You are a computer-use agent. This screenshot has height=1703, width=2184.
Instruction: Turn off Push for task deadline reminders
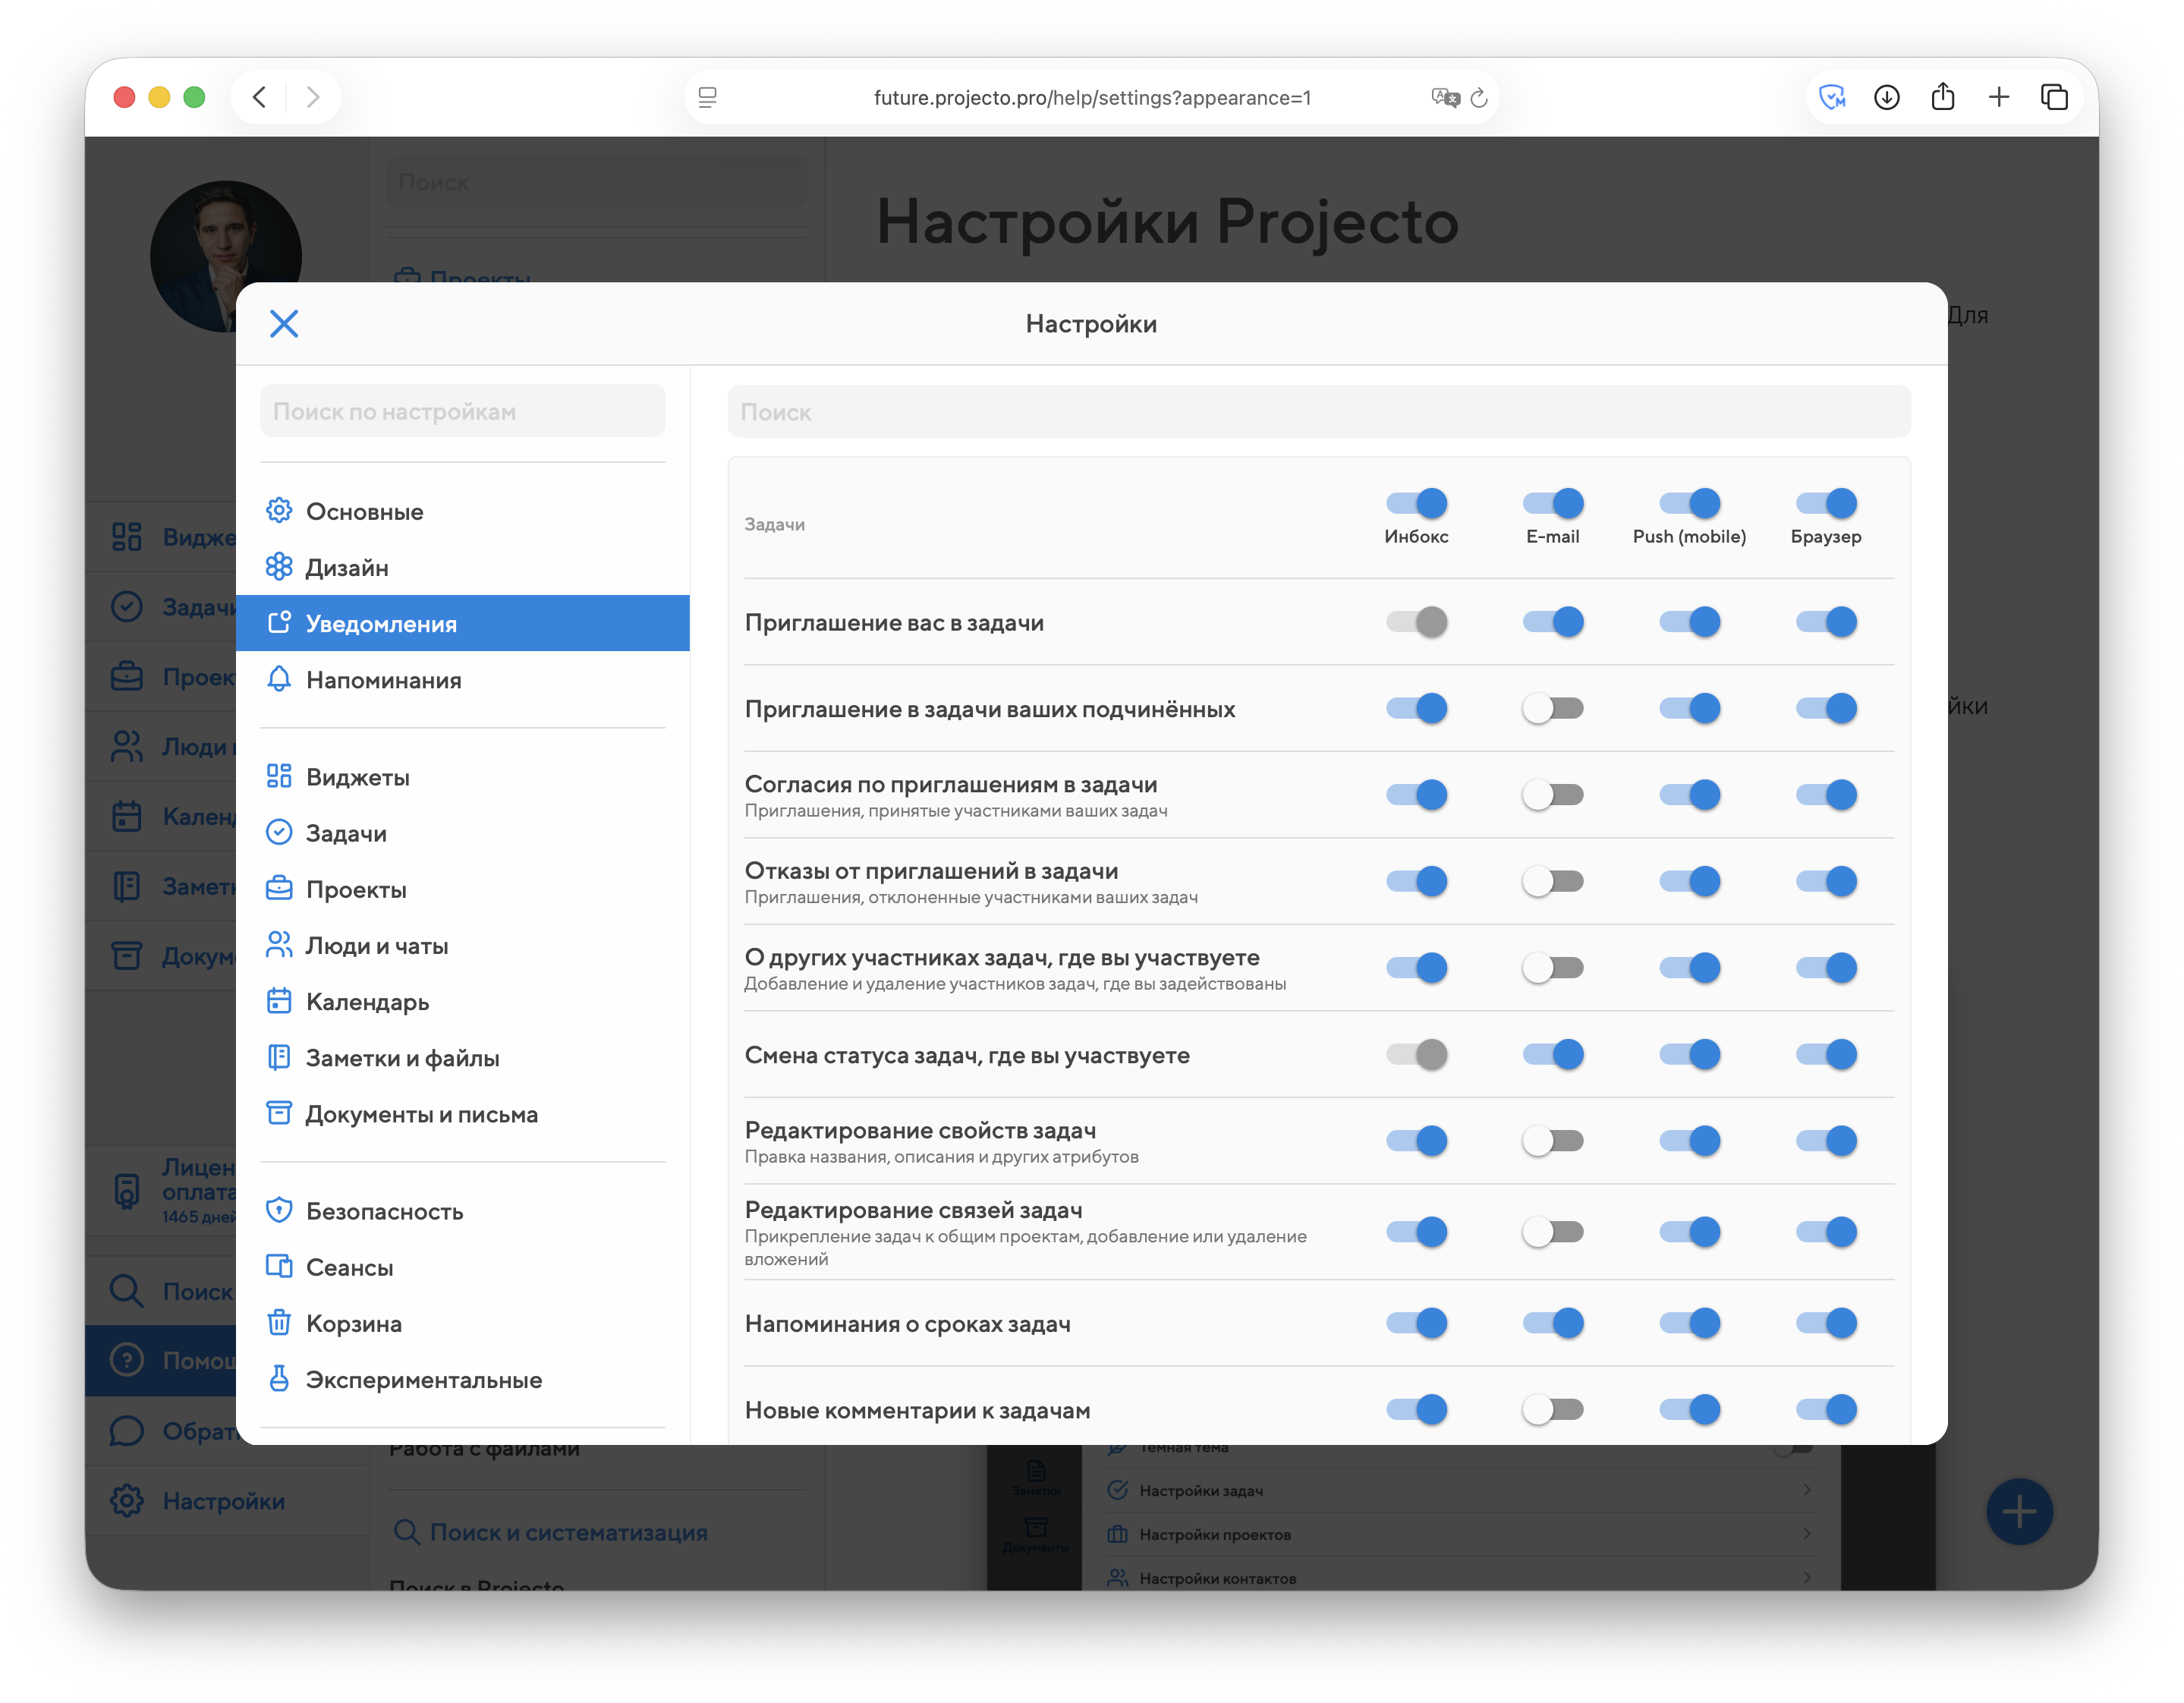[1689, 1323]
